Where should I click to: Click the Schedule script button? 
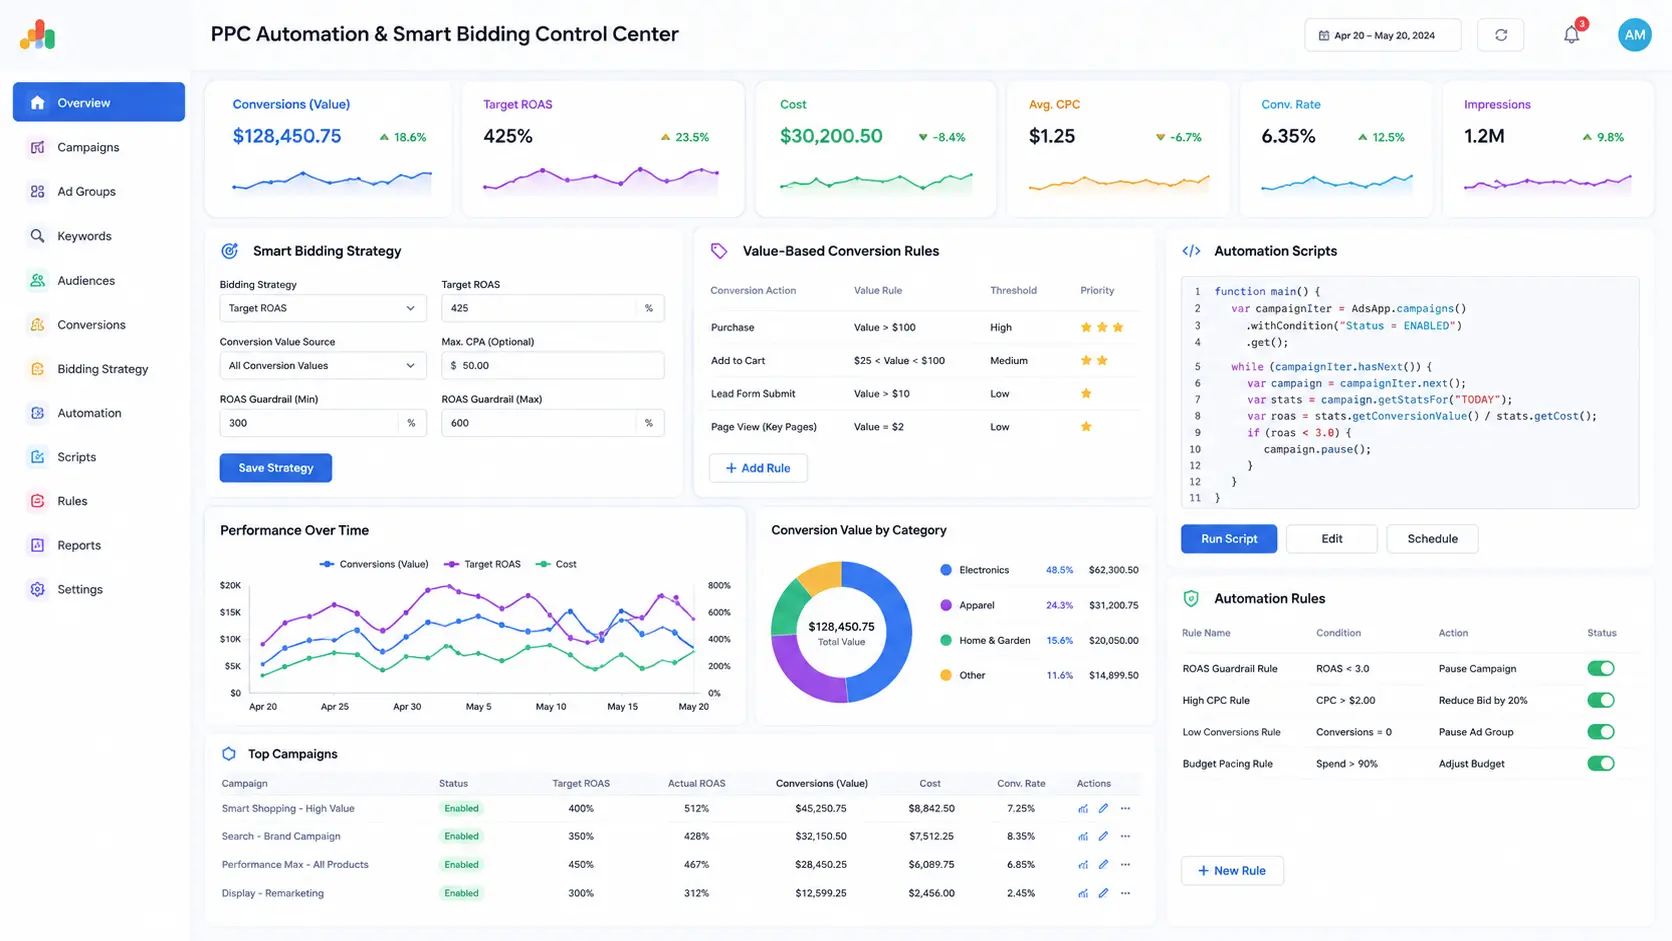pos(1432,539)
